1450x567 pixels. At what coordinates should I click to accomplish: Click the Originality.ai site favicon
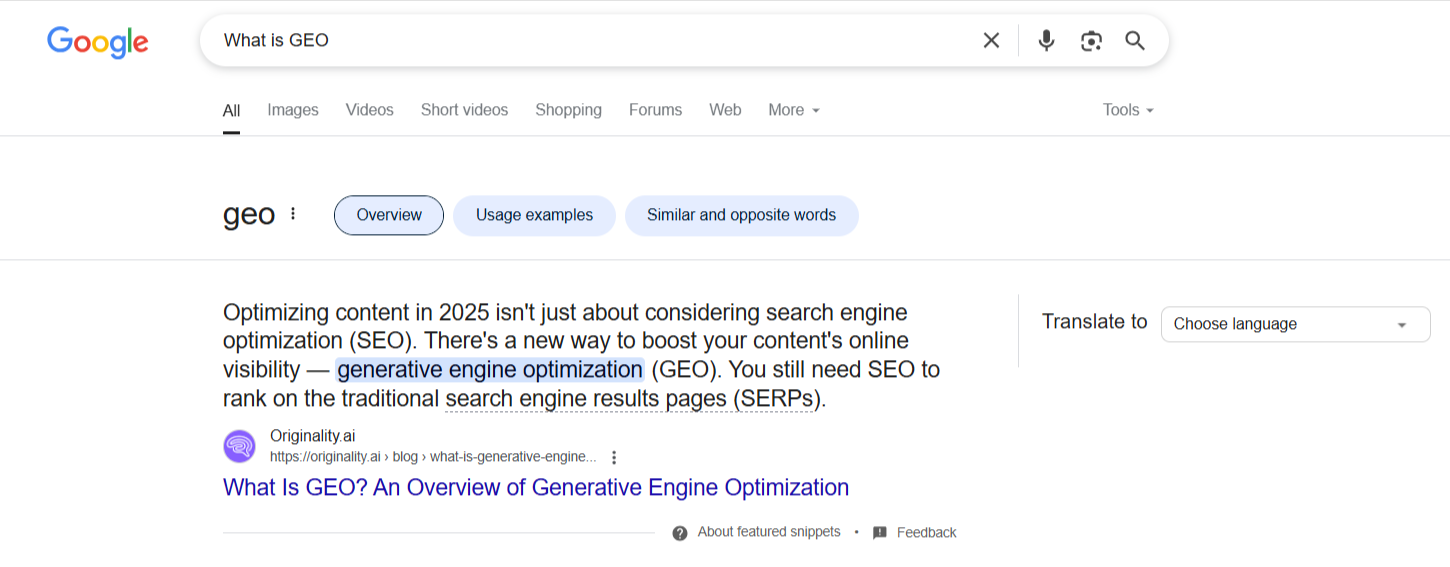(240, 446)
